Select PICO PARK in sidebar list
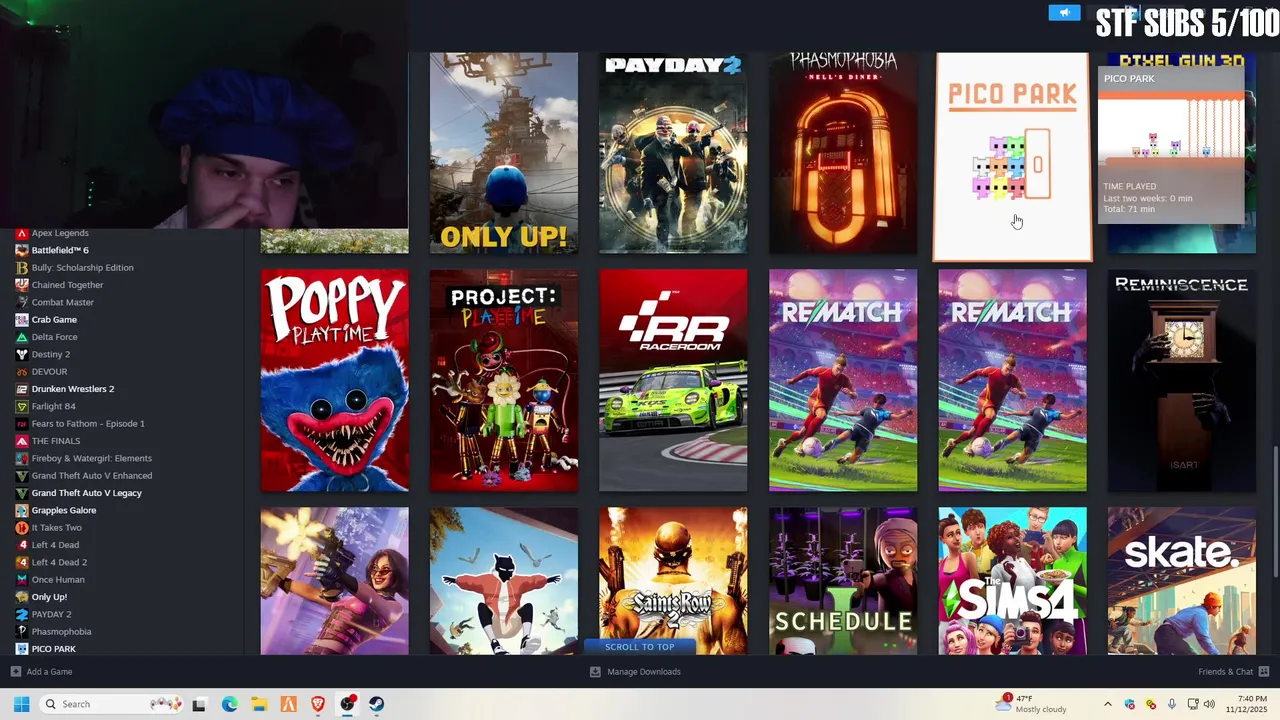The image size is (1280, 720). [x=54, y=649]
